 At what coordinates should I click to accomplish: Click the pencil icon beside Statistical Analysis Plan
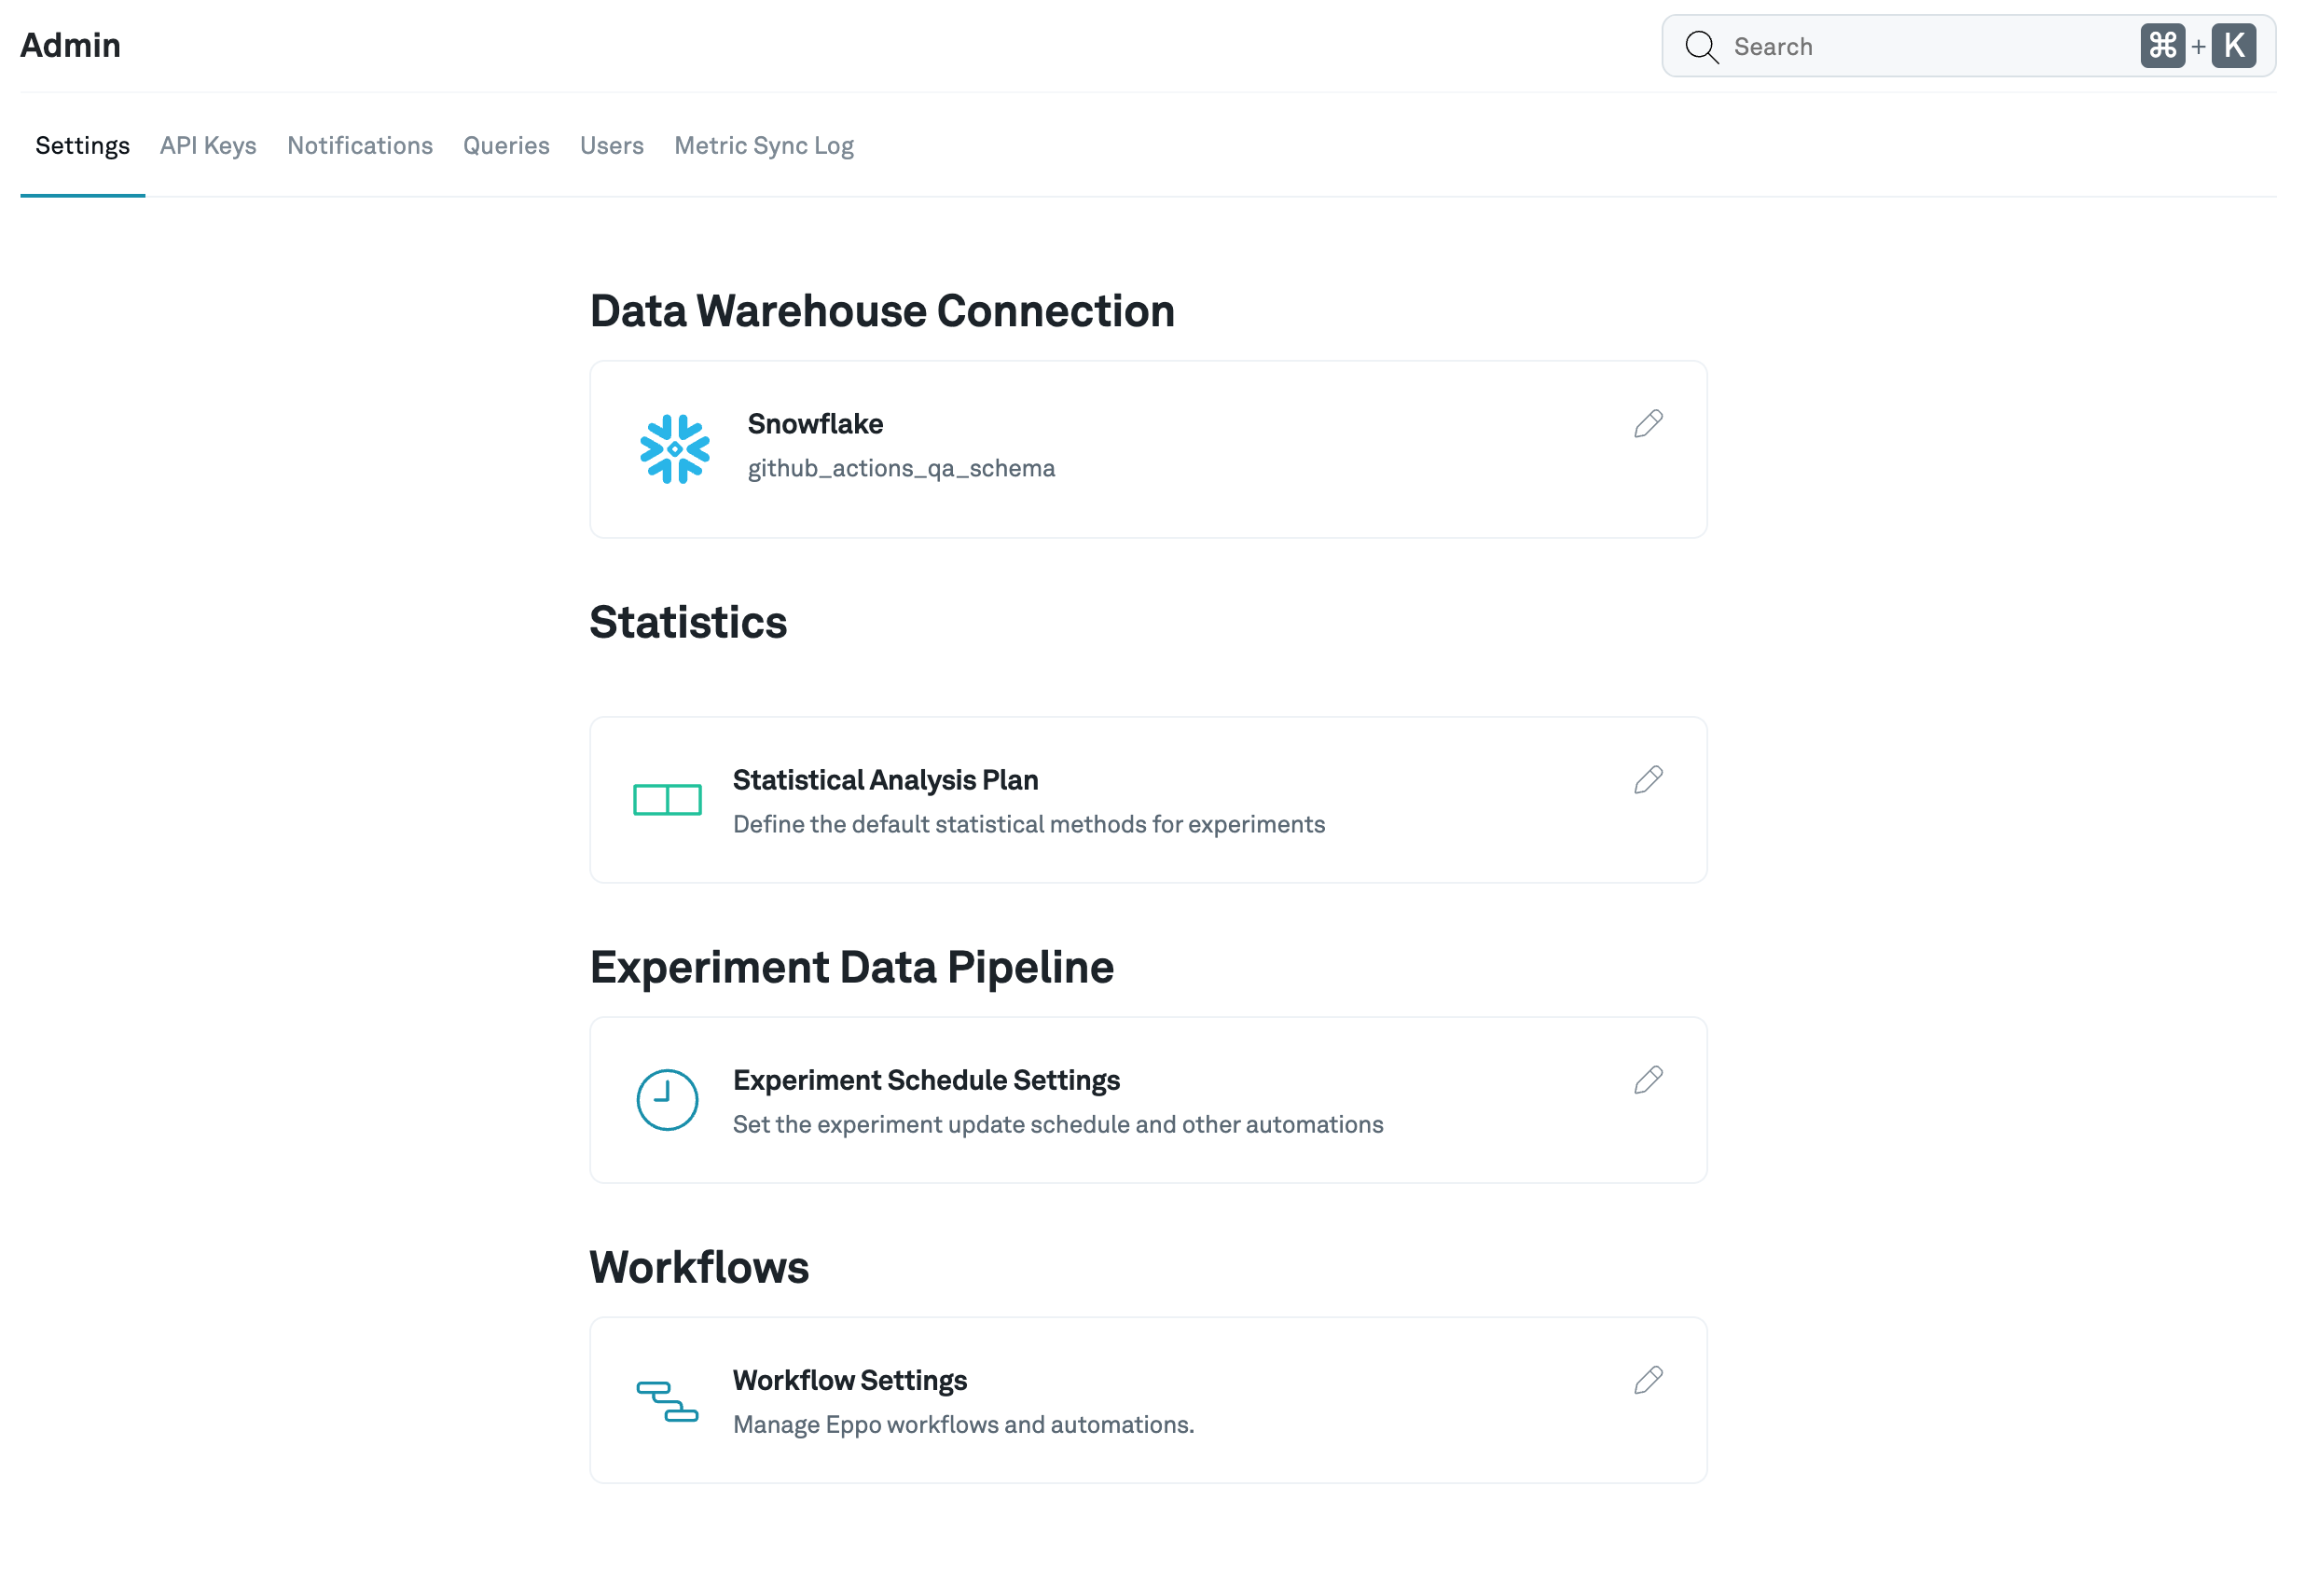1647,780
